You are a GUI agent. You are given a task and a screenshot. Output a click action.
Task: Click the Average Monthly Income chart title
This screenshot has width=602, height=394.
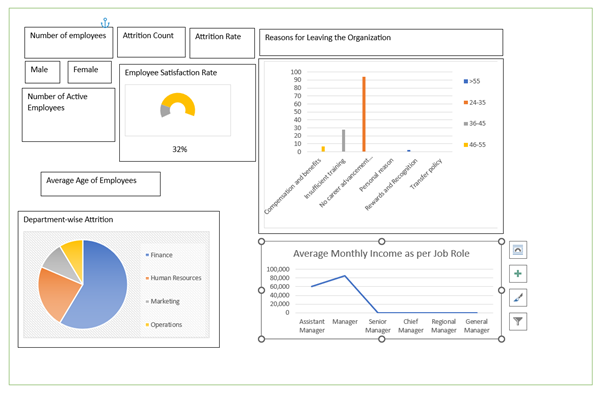coord(381,253)
